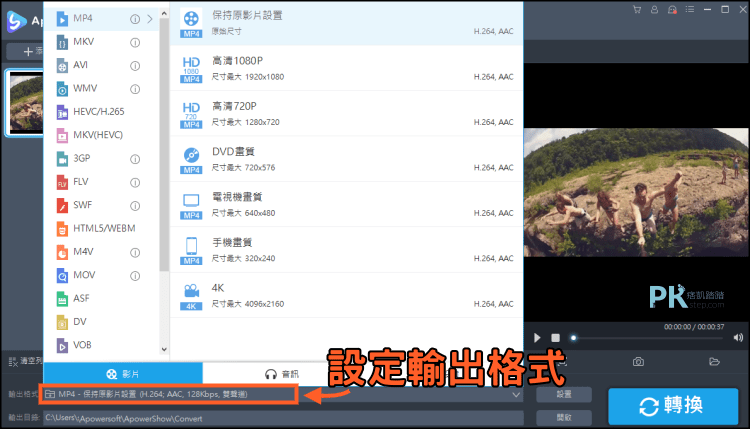This screenshot has height=429, width=750.
Task: Show info for WMV format
Action: point(135,89)
